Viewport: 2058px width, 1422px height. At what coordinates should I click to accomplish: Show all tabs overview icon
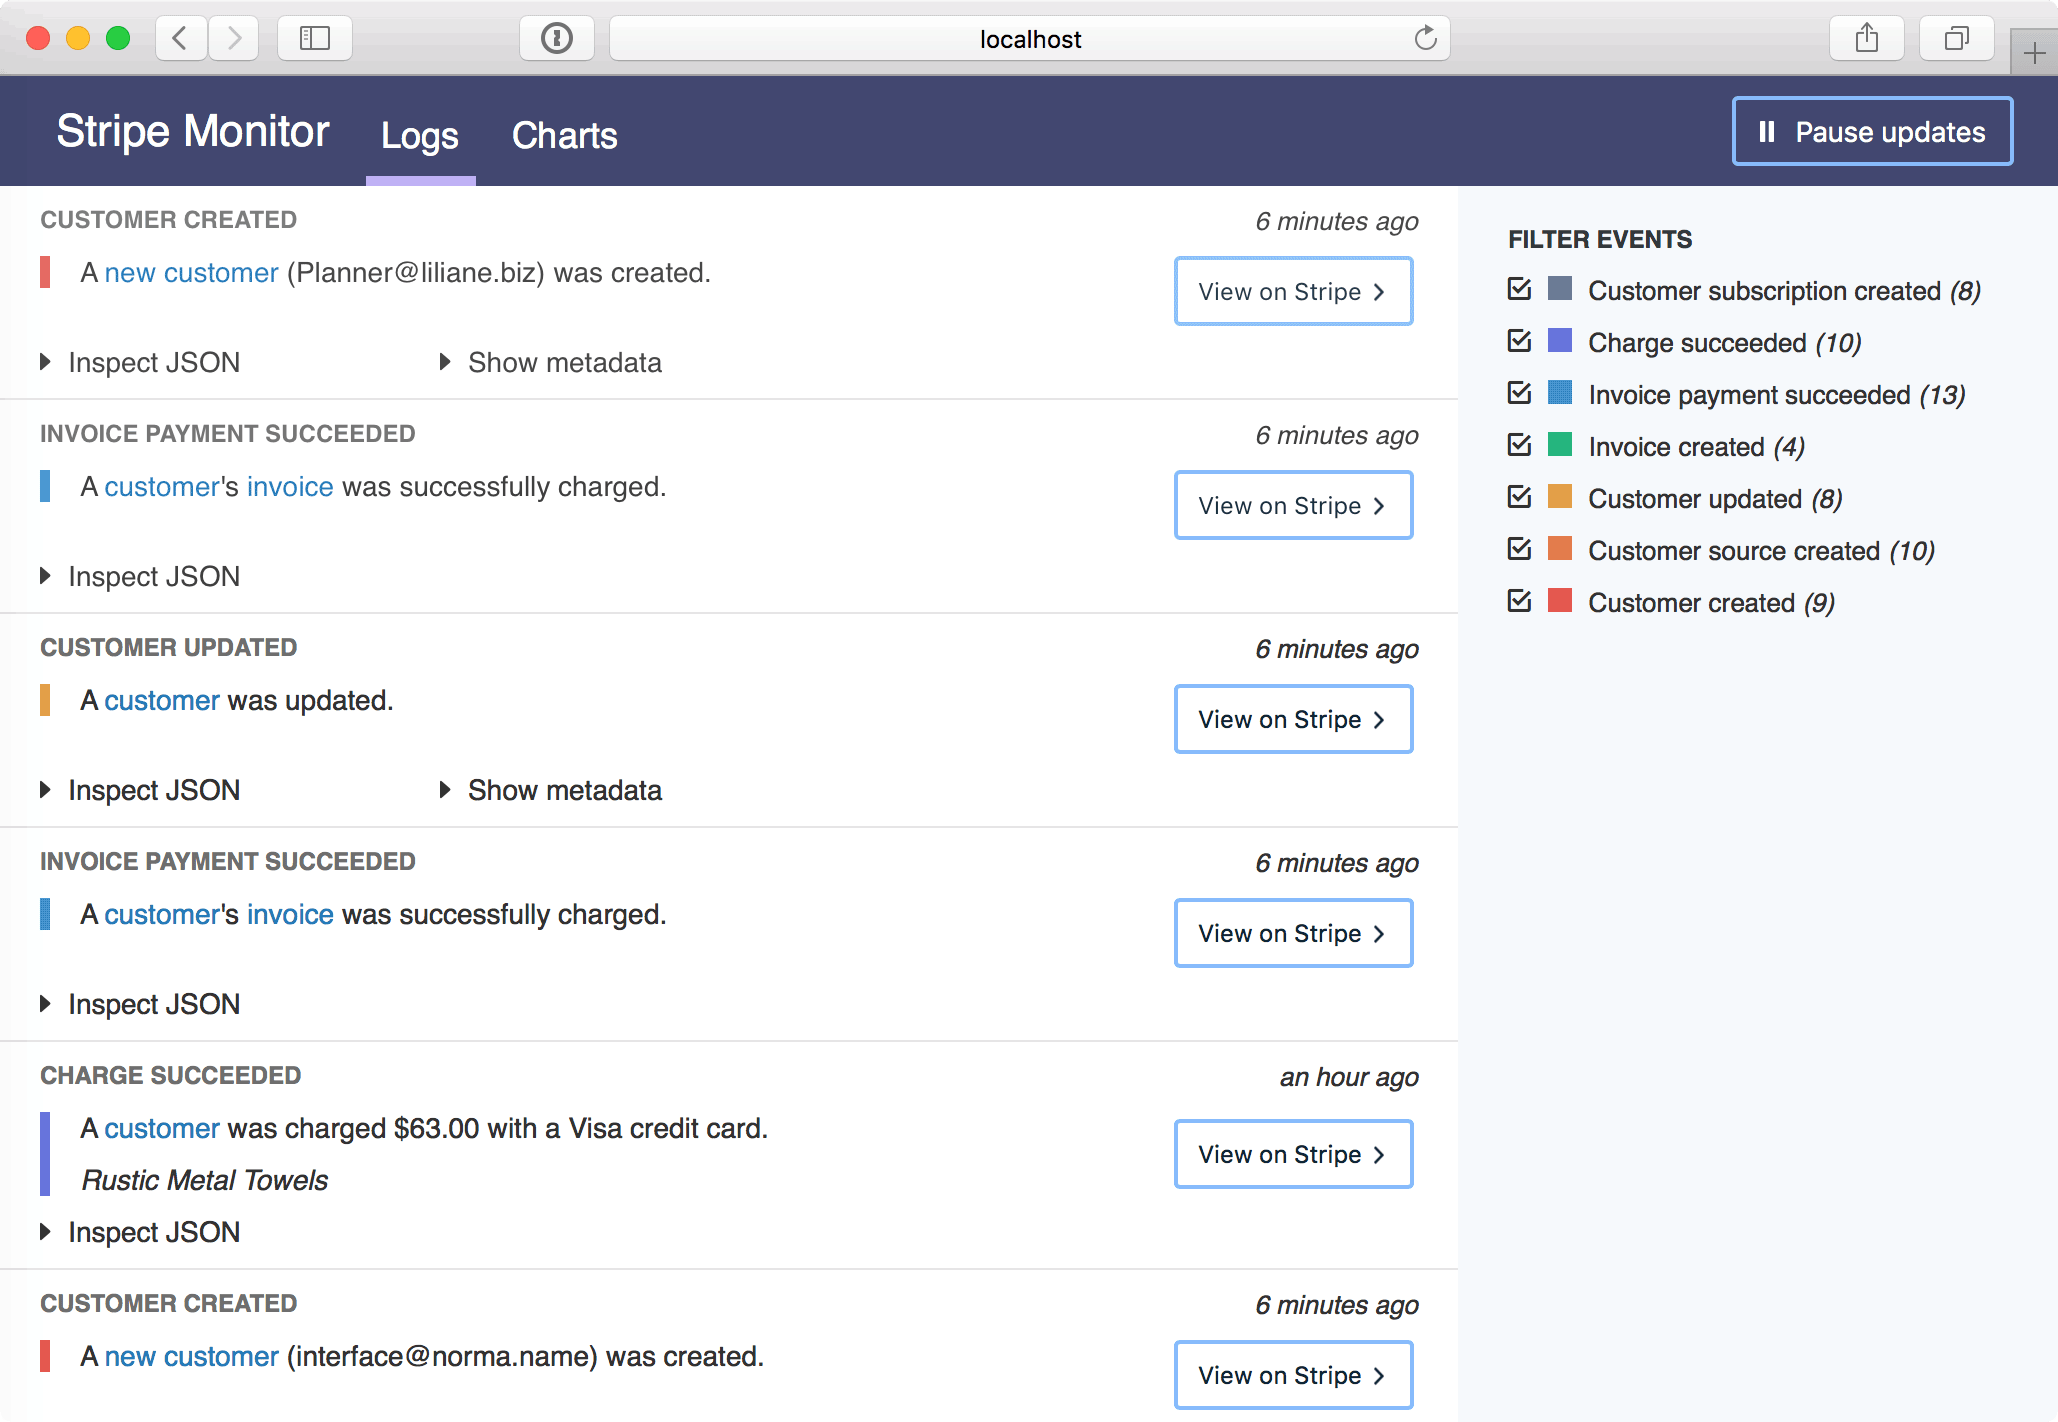point(1956,38)
